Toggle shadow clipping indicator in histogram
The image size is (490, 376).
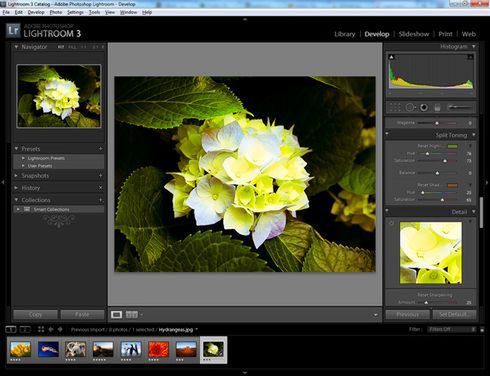392,57
